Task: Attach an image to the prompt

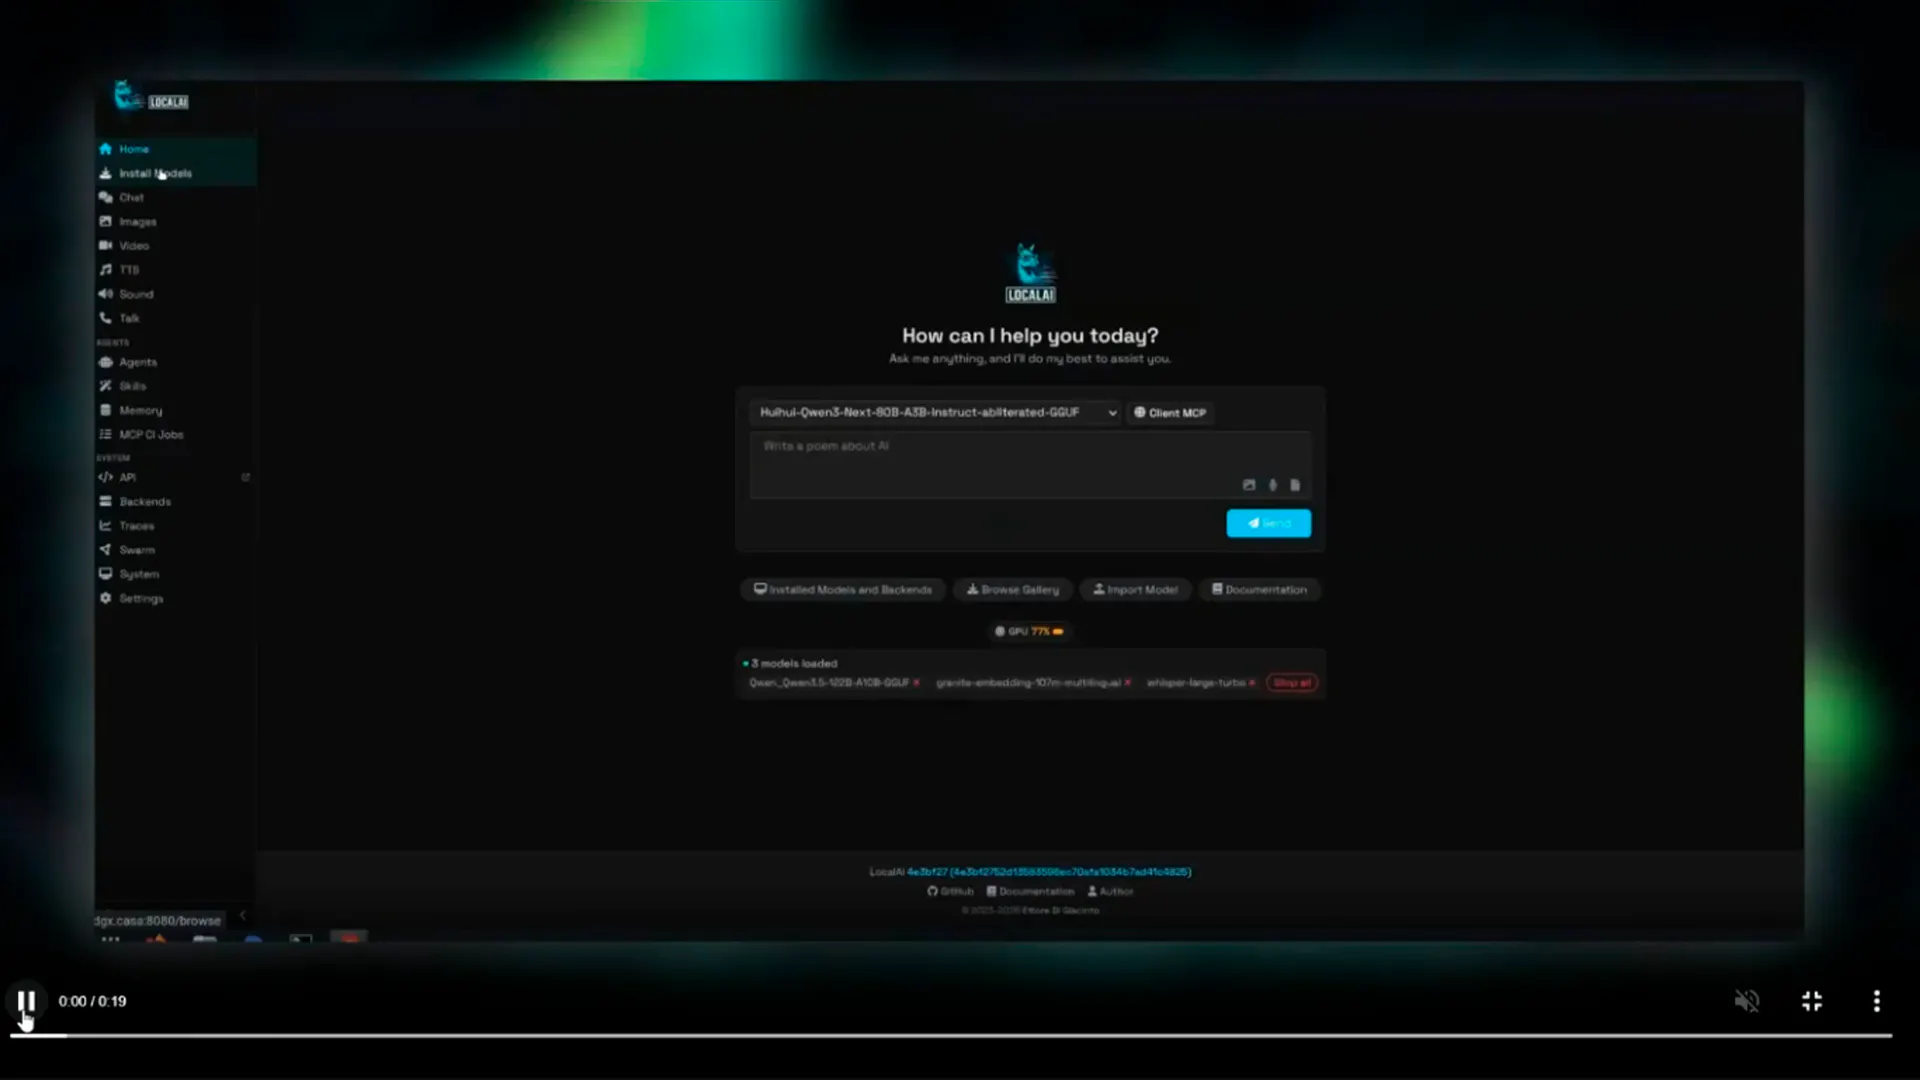Action: [x=1249, y=485]
